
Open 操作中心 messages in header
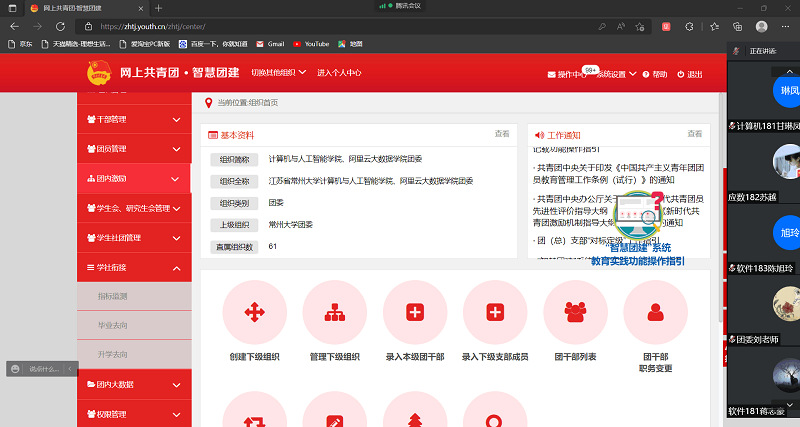pos(566,74)
